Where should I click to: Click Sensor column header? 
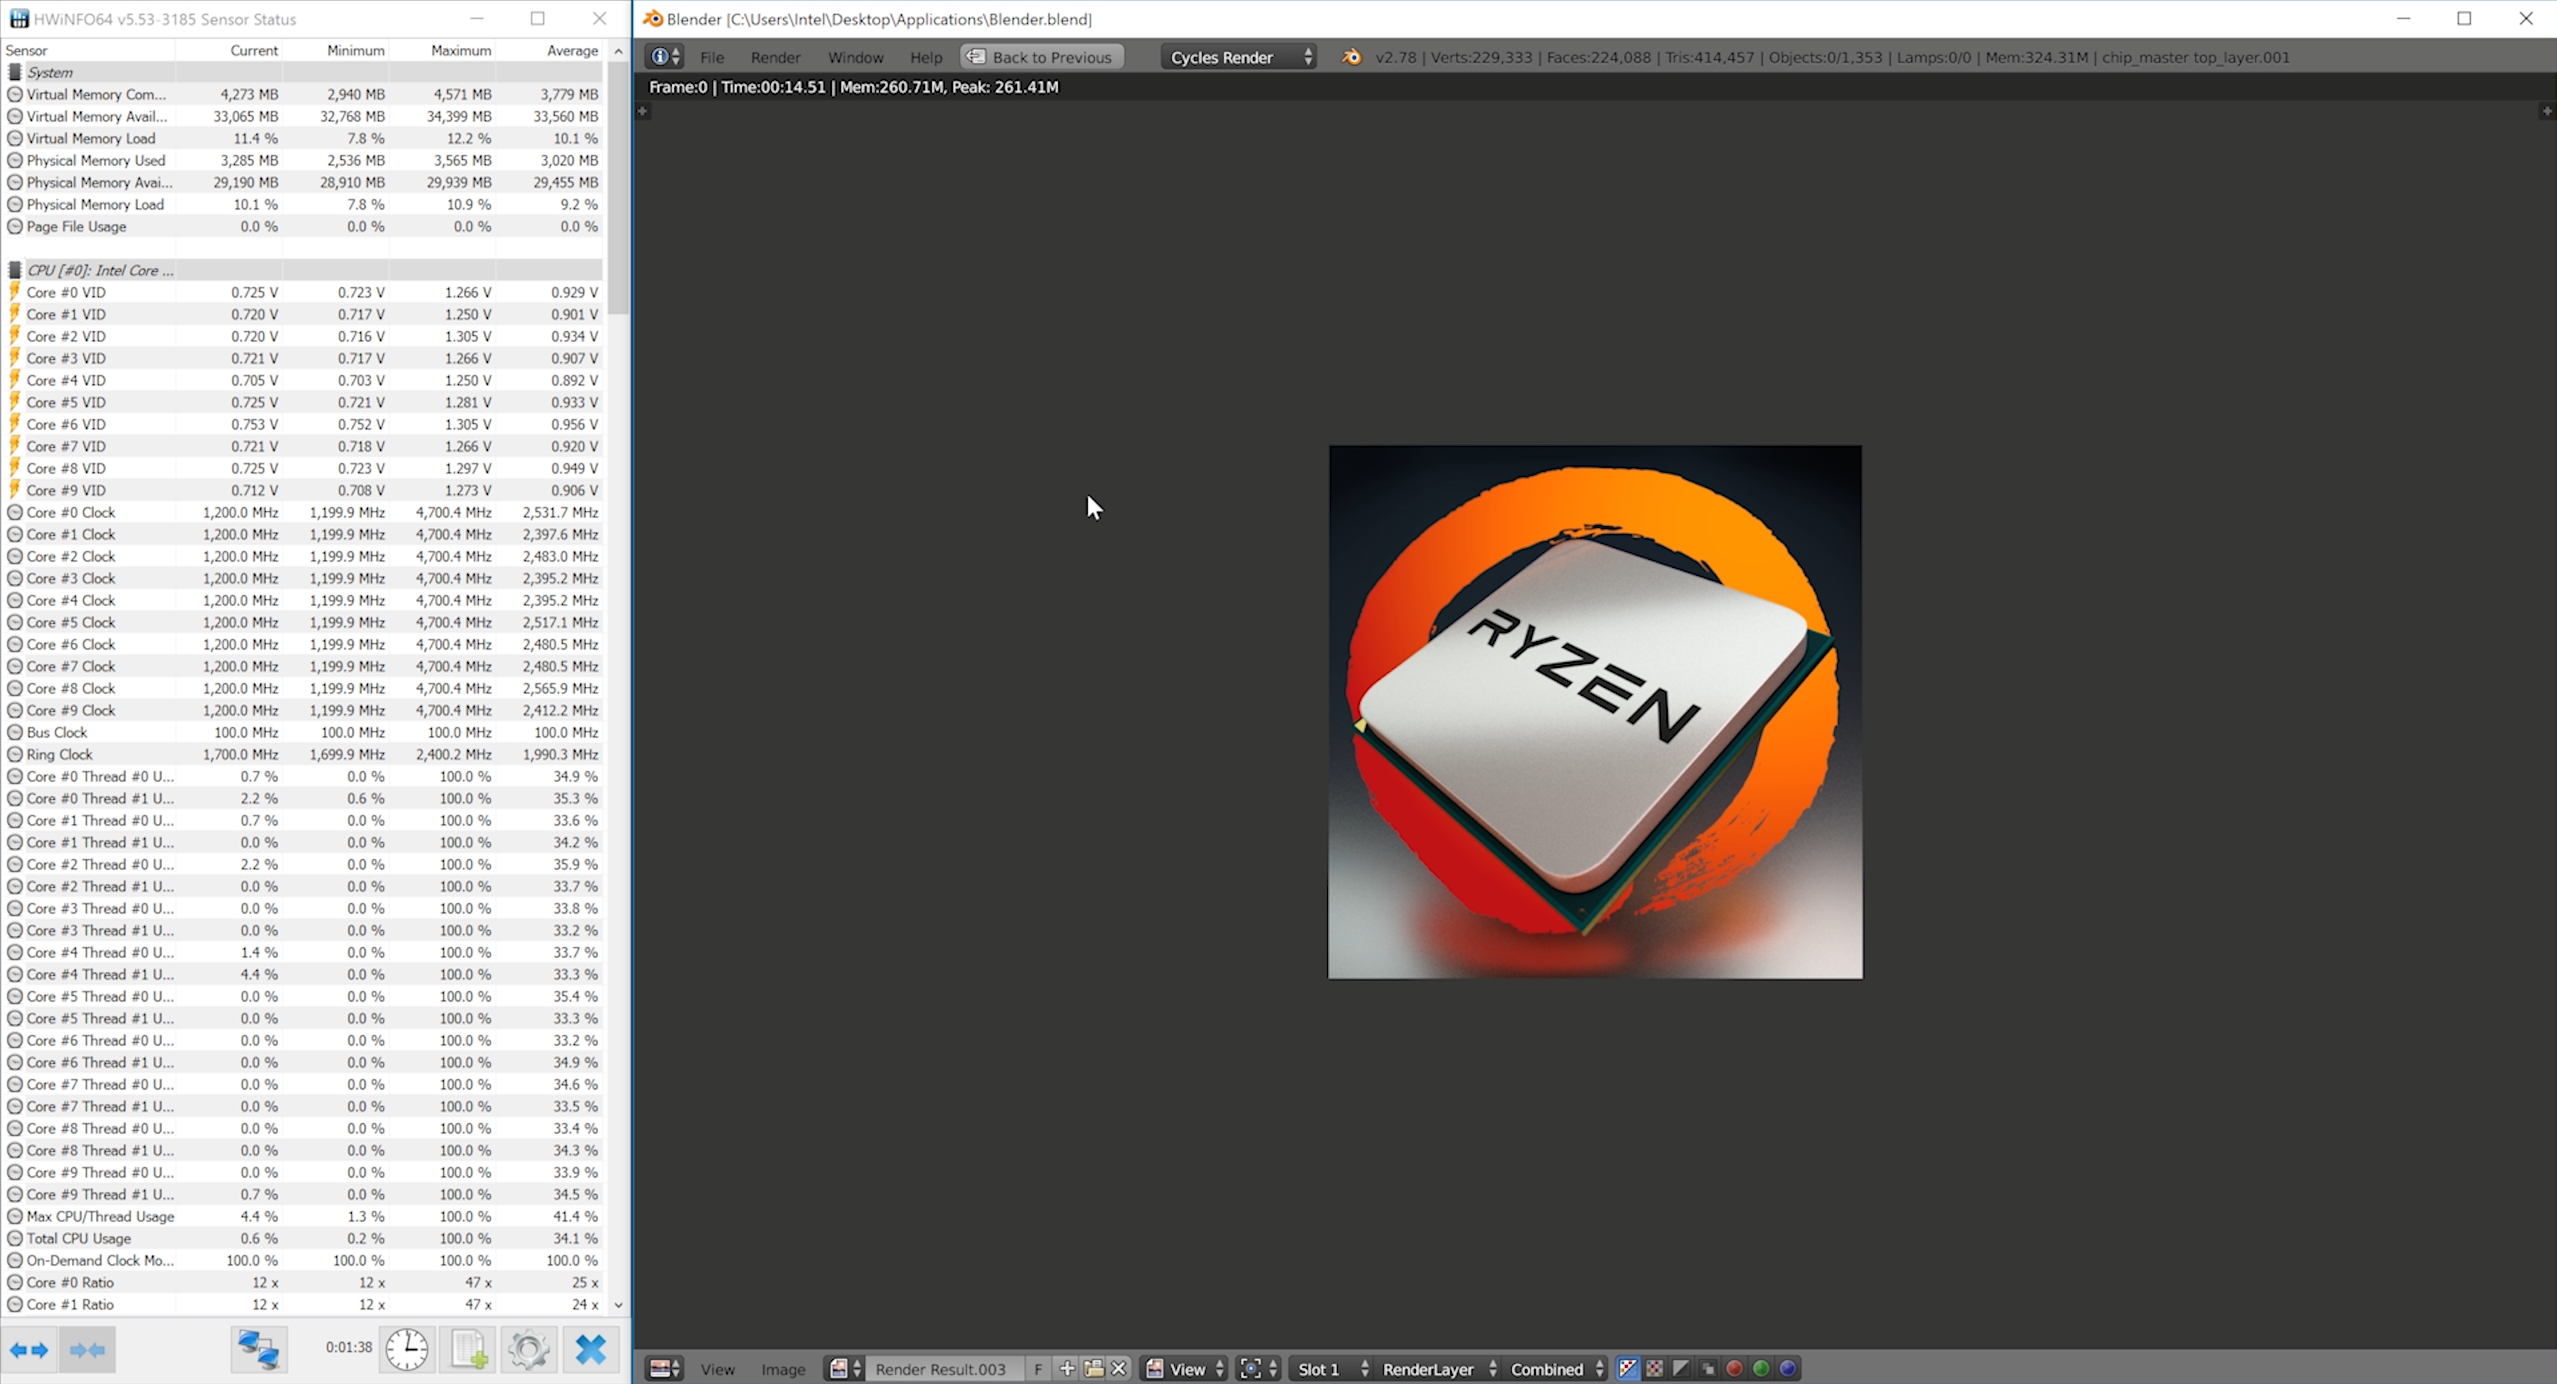(89, 50)
